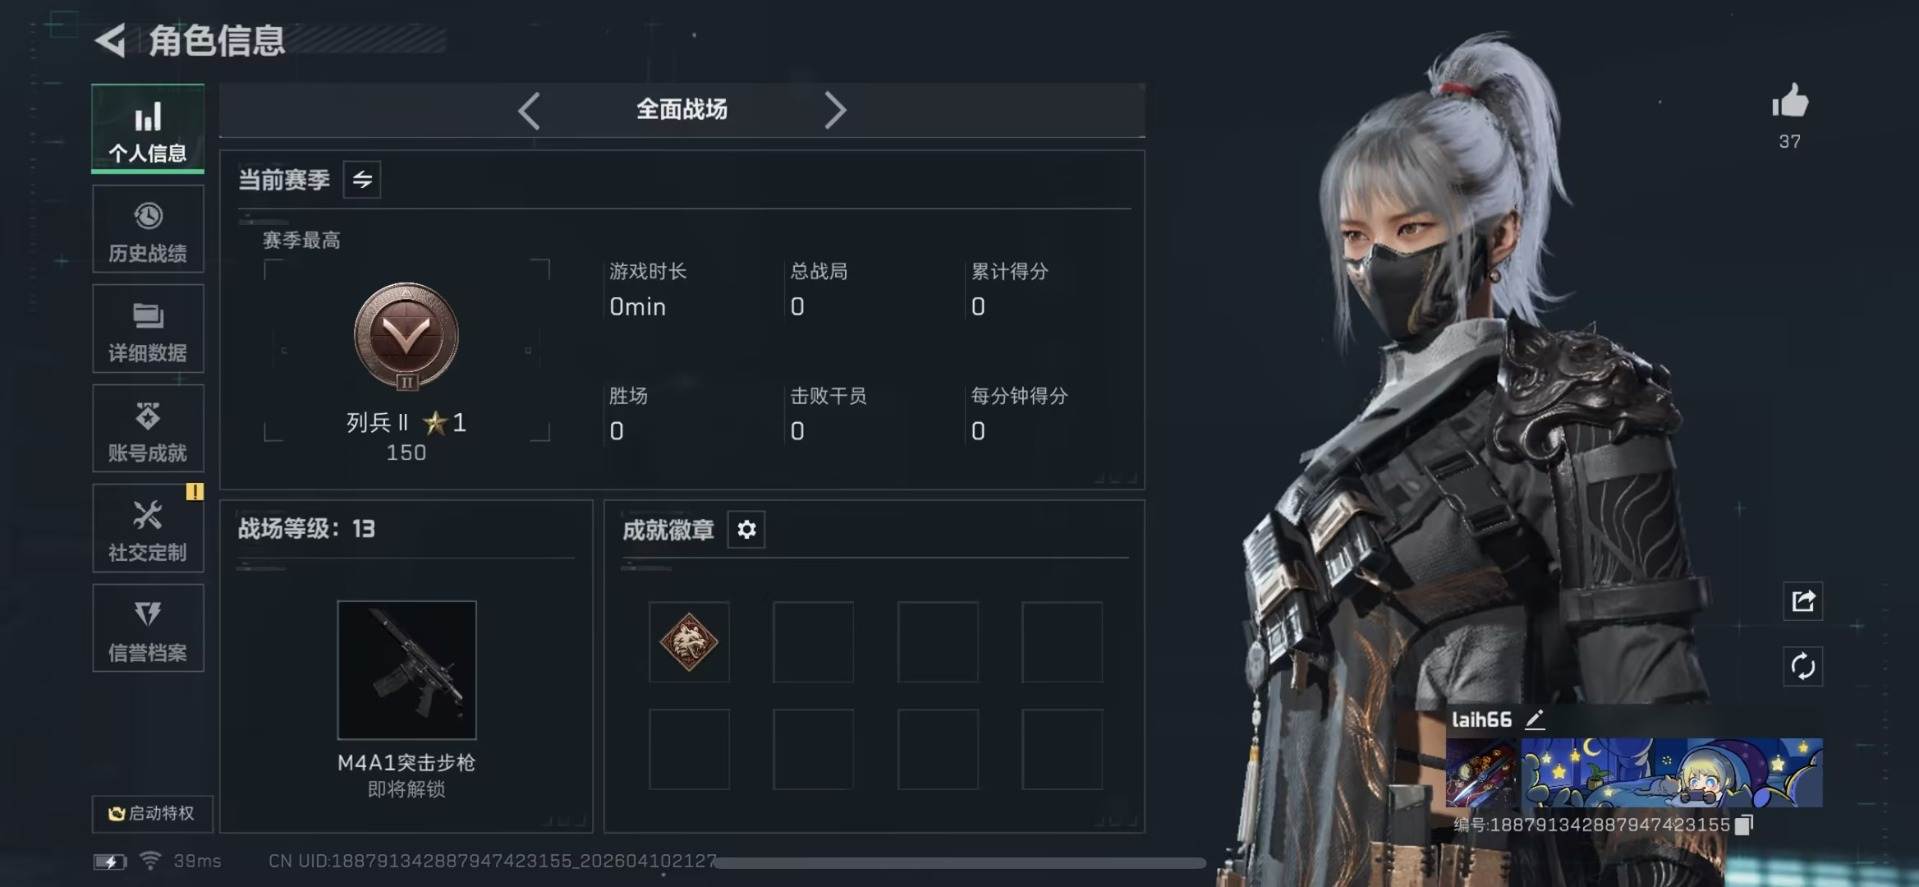Viewport: 1919px width, 887px height.
Task: Copy the player ID number with the copy icon
Action: pyautogui.click(x=1744, y=825)
